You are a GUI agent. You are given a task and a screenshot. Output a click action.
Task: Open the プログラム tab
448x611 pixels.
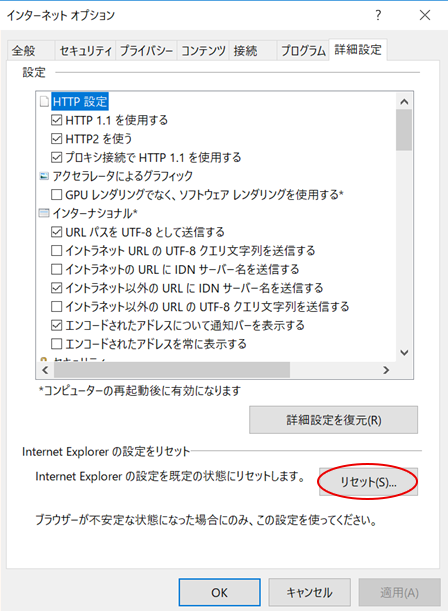(303, 51)
